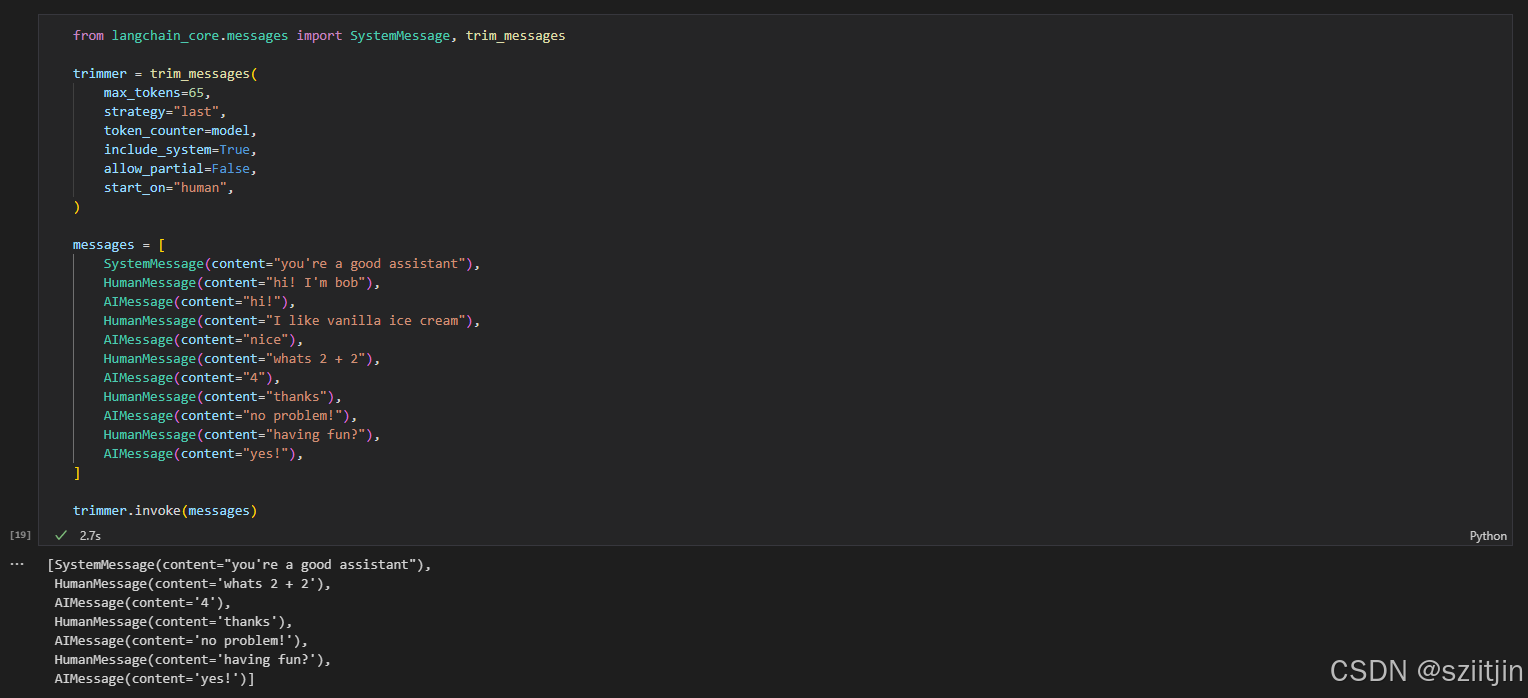Click the include_system True value
1528x698 pixels.
pyautogui.click(x=234, y=150)
